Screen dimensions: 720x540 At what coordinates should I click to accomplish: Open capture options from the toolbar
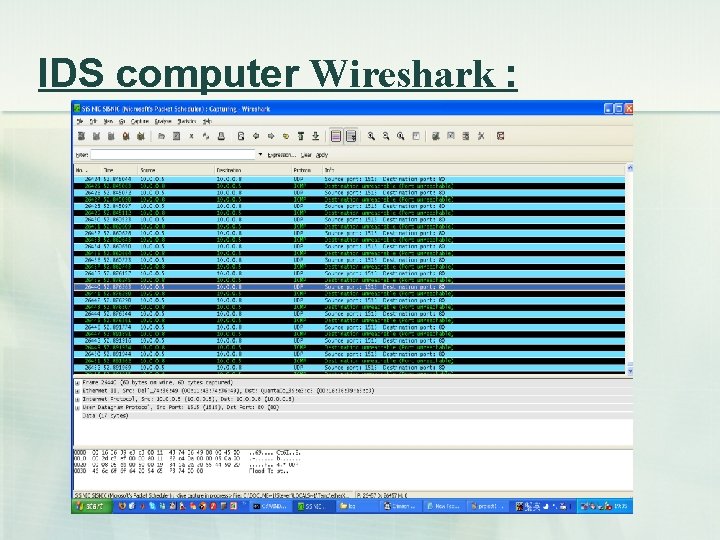[96, 136]
